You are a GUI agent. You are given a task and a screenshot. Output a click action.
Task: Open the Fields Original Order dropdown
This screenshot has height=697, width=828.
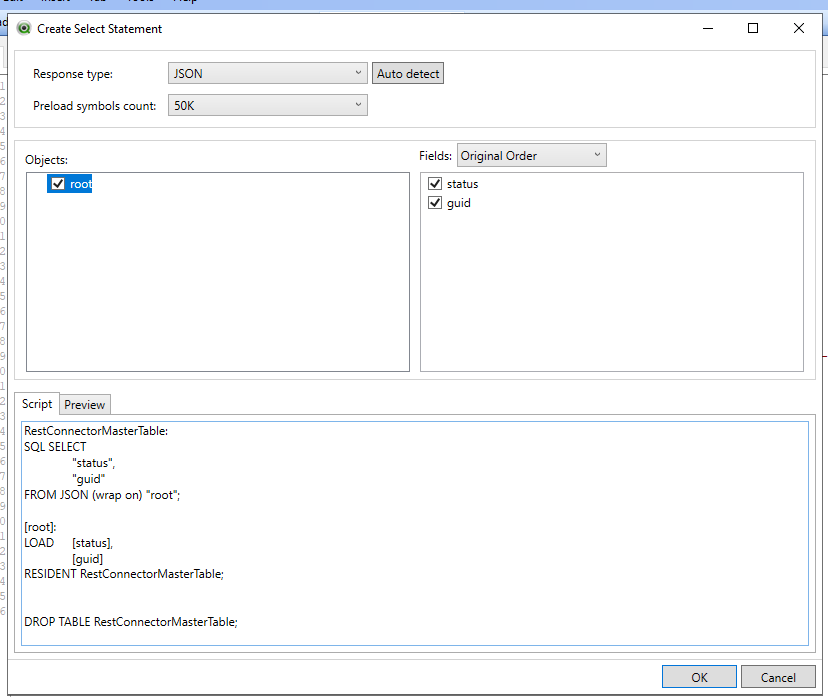pos(531,155)
